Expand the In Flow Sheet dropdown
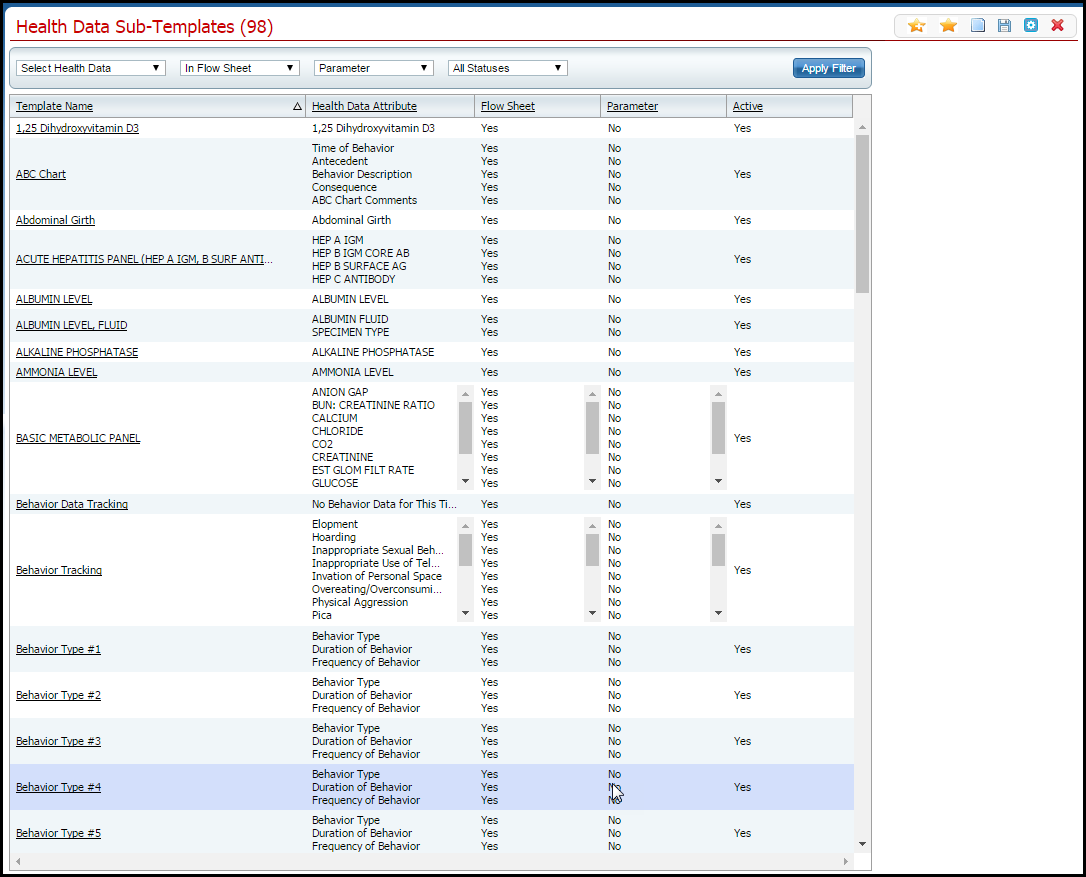The width and height of the screenshot is (1086, 877). click(x=239, y=68)
